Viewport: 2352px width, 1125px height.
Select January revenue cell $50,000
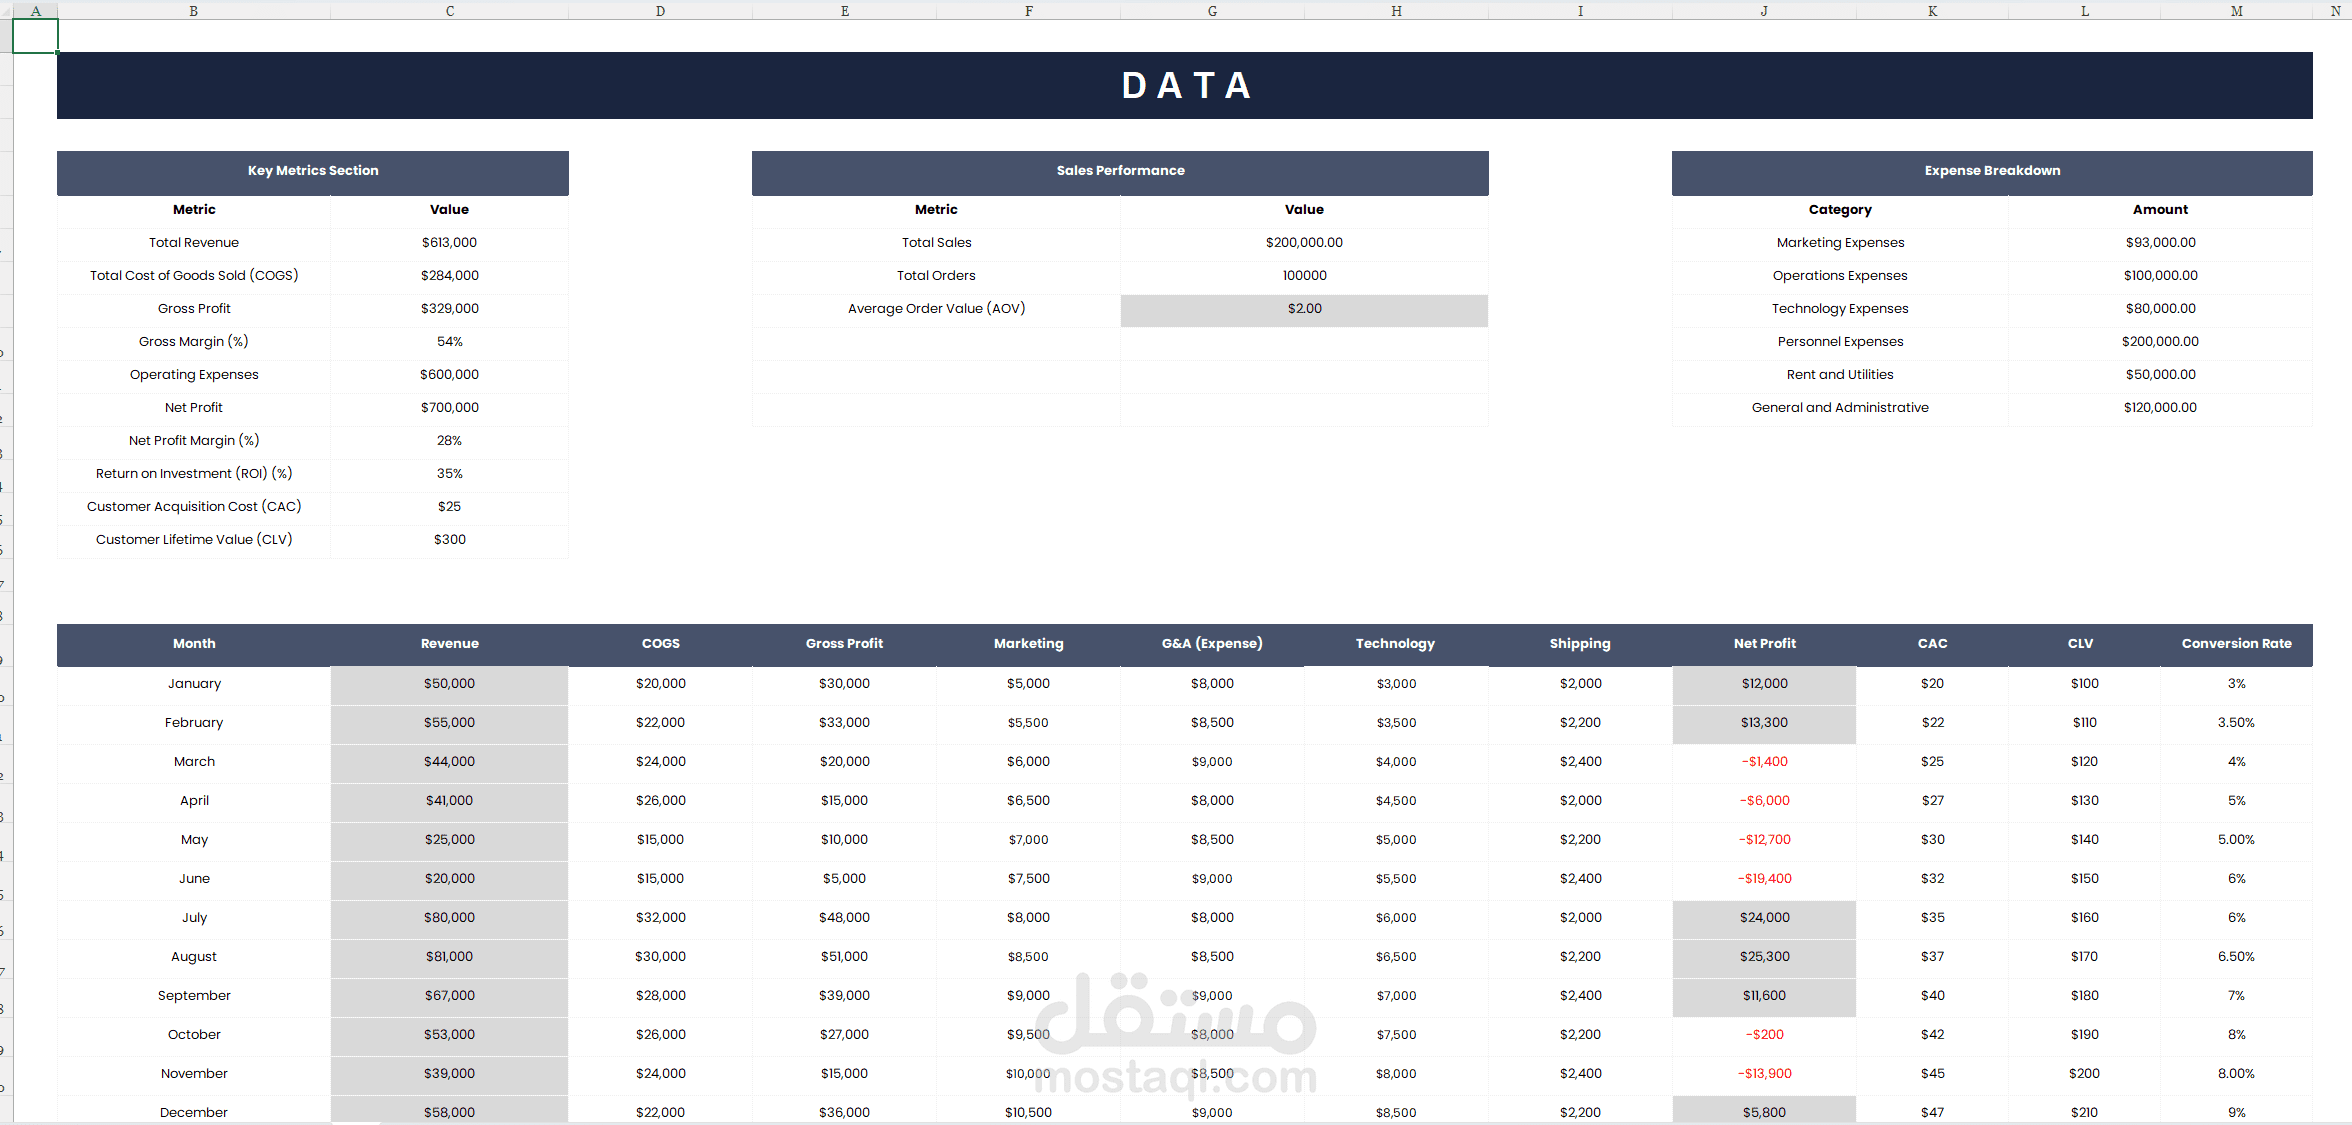pyautogui.click(x=449, y=684)
